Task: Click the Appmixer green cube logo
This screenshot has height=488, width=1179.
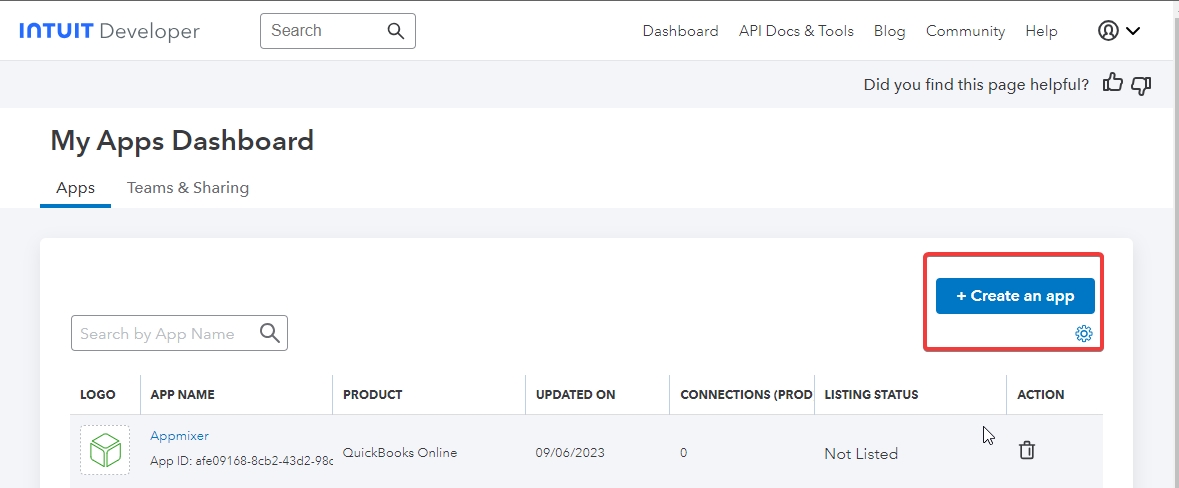Action: coord(105,451)
